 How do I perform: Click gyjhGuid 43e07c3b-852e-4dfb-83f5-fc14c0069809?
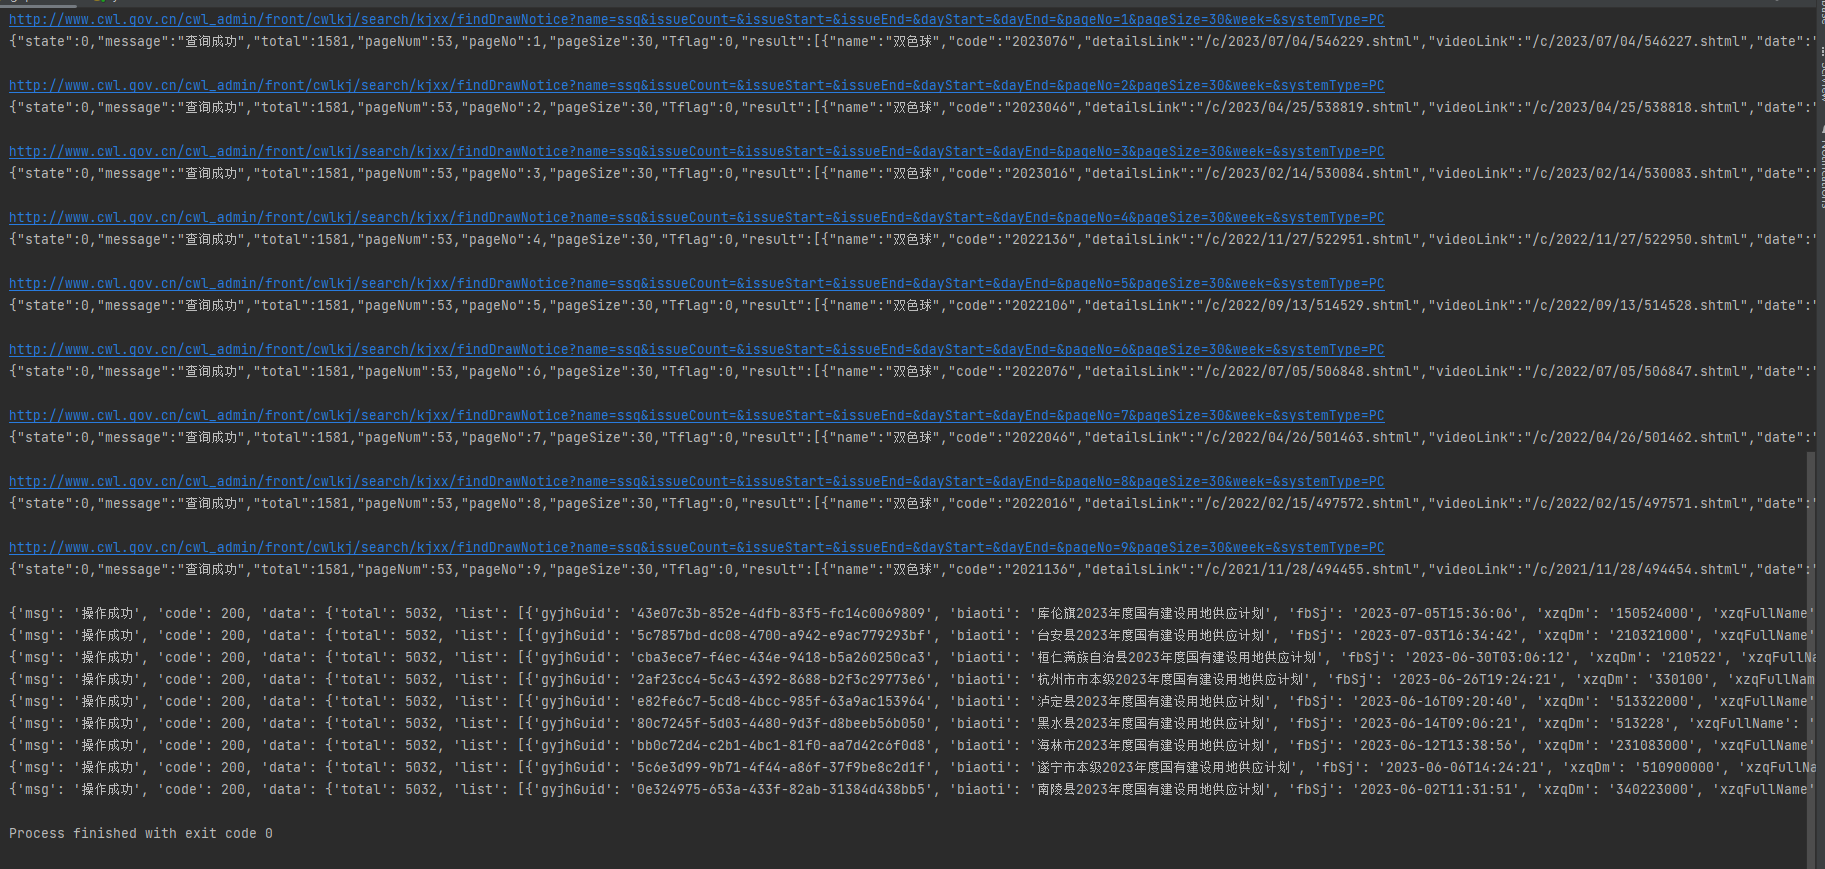781,614
